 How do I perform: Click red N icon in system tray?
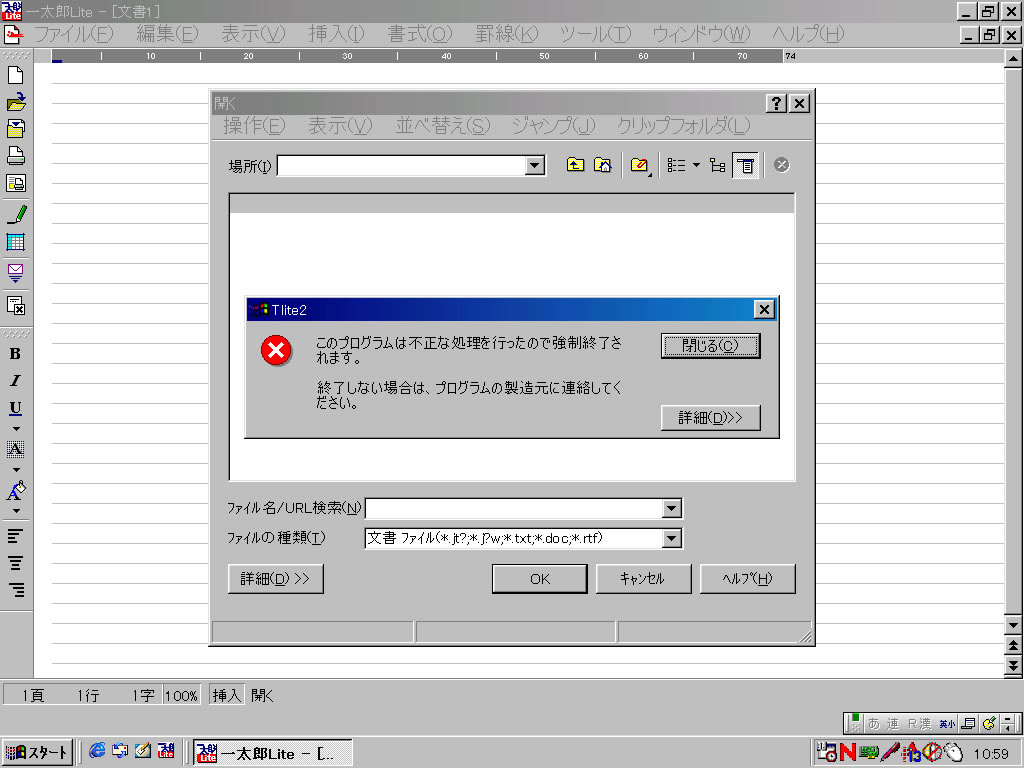tap(848, 753)
